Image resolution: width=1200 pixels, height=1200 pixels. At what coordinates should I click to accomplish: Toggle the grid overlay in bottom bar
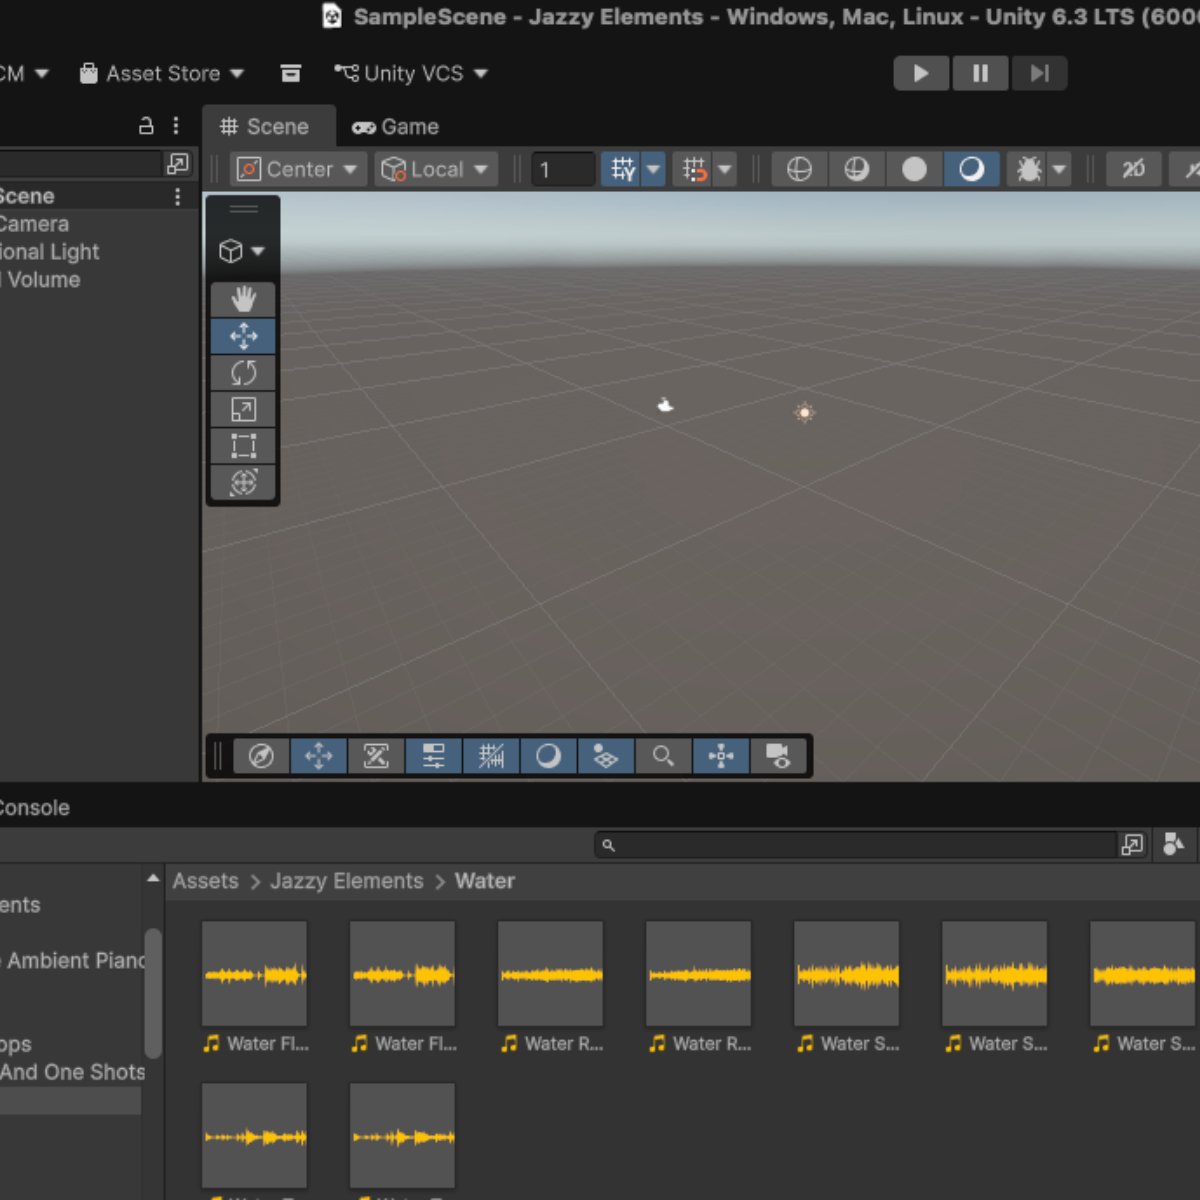[x=491, y=756]
